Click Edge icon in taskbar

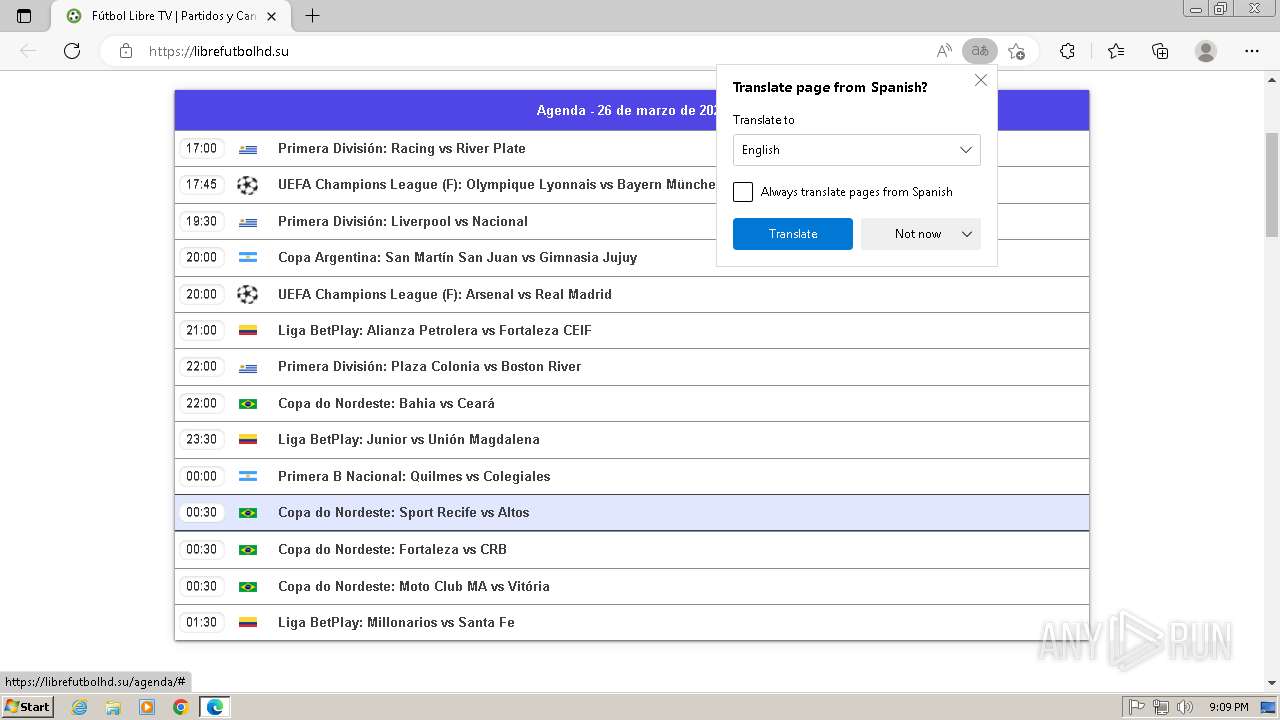215,707
